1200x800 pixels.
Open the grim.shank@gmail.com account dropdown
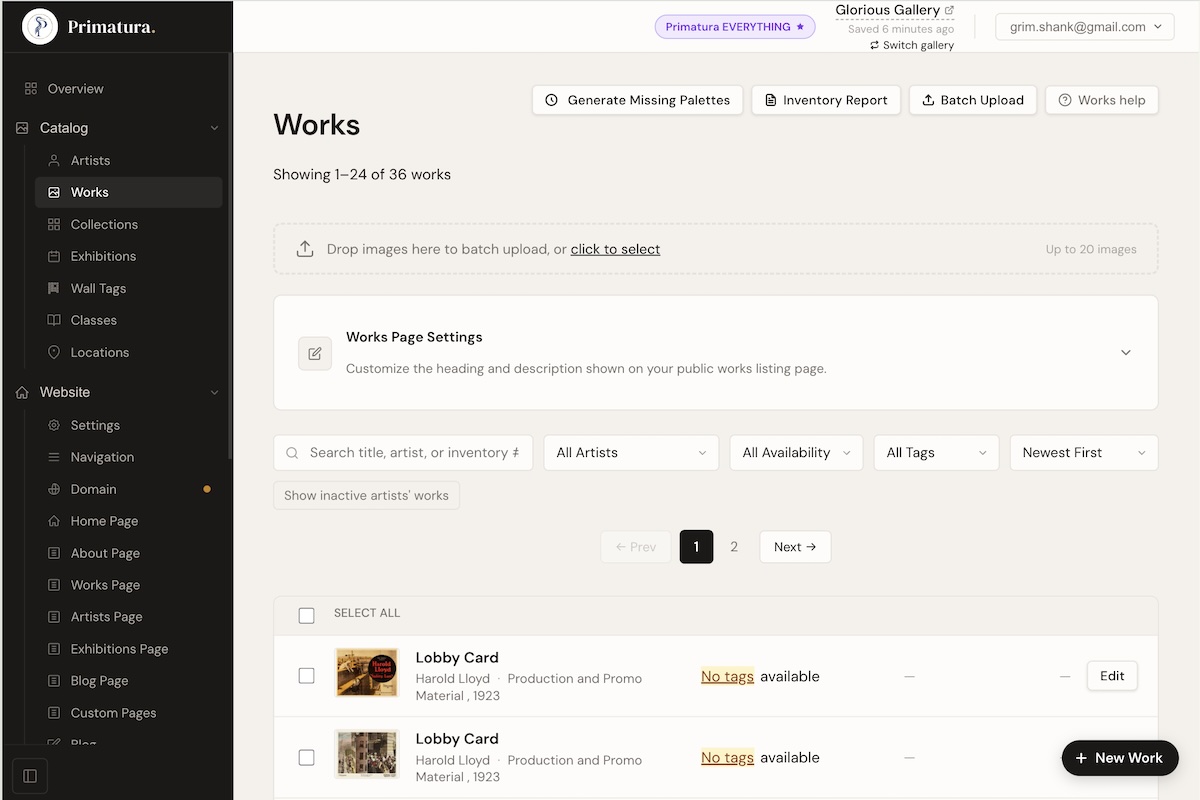tap(1085, 27)
